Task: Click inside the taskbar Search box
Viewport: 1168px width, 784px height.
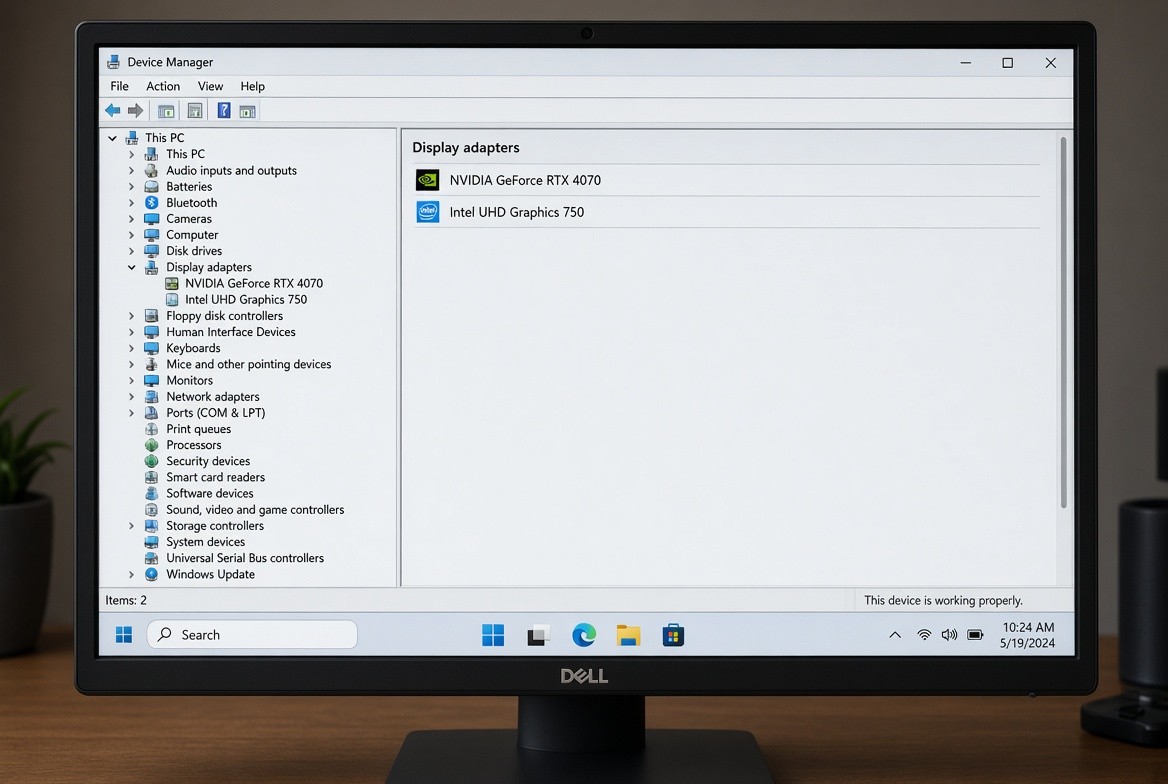Action: [252, 635]
